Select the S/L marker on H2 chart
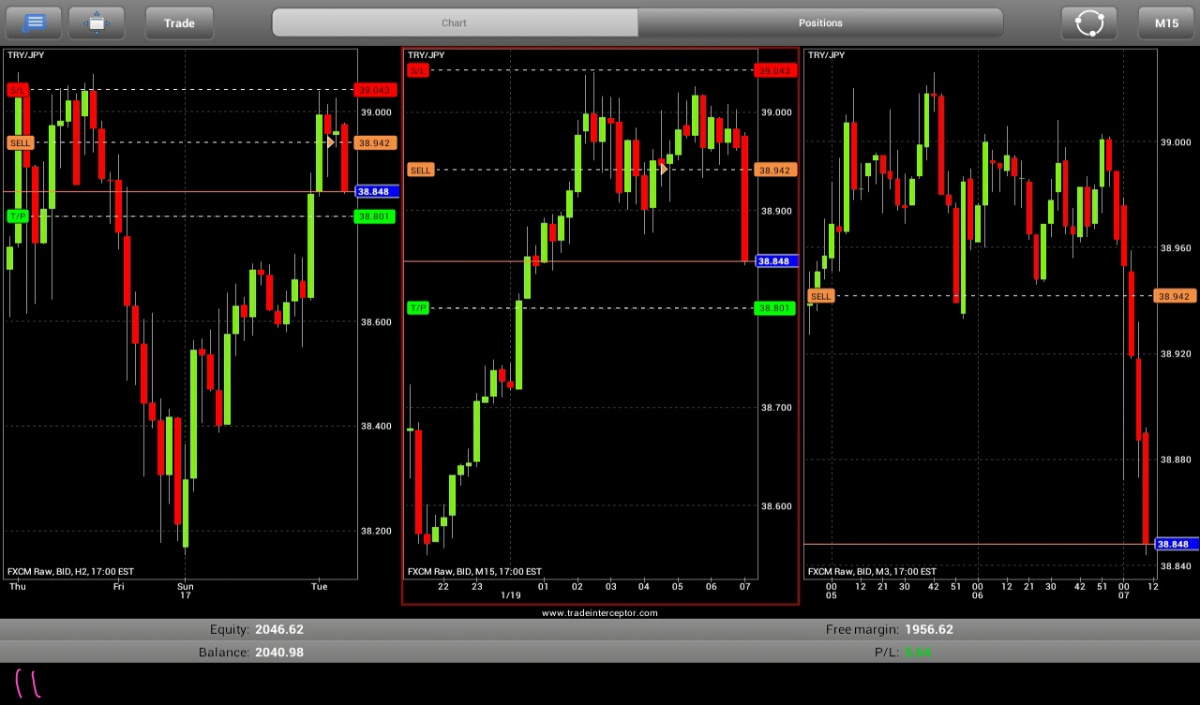The image size is (1200, 705). click(18, 90)
